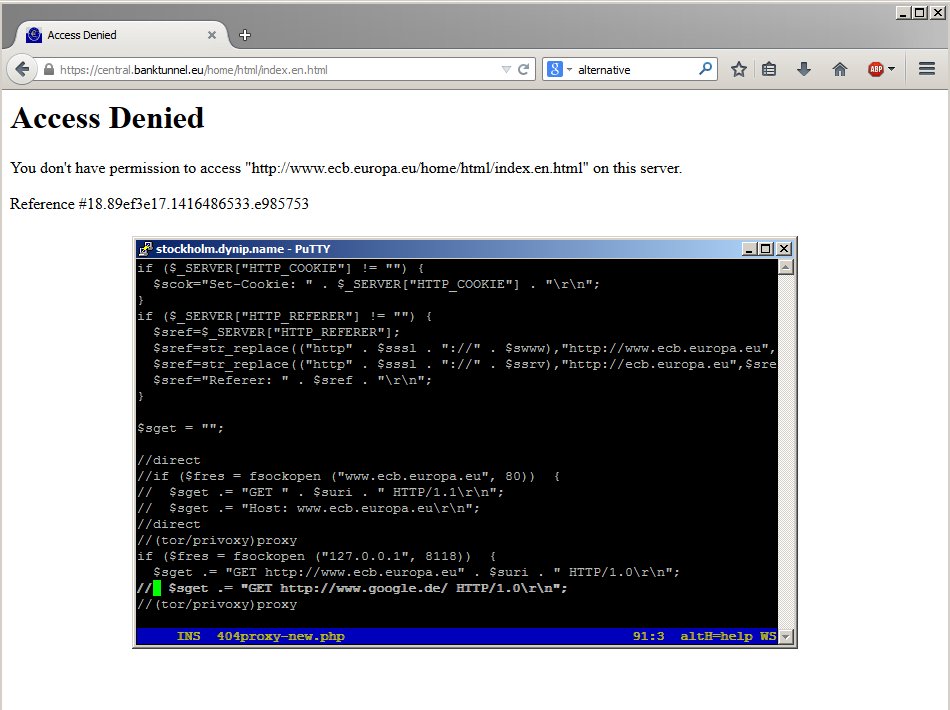Image resolution: width=950 pixels, height=710 pixels.
Task: Click the '$sref="Referer: "' code line
Action: point(293,380)
